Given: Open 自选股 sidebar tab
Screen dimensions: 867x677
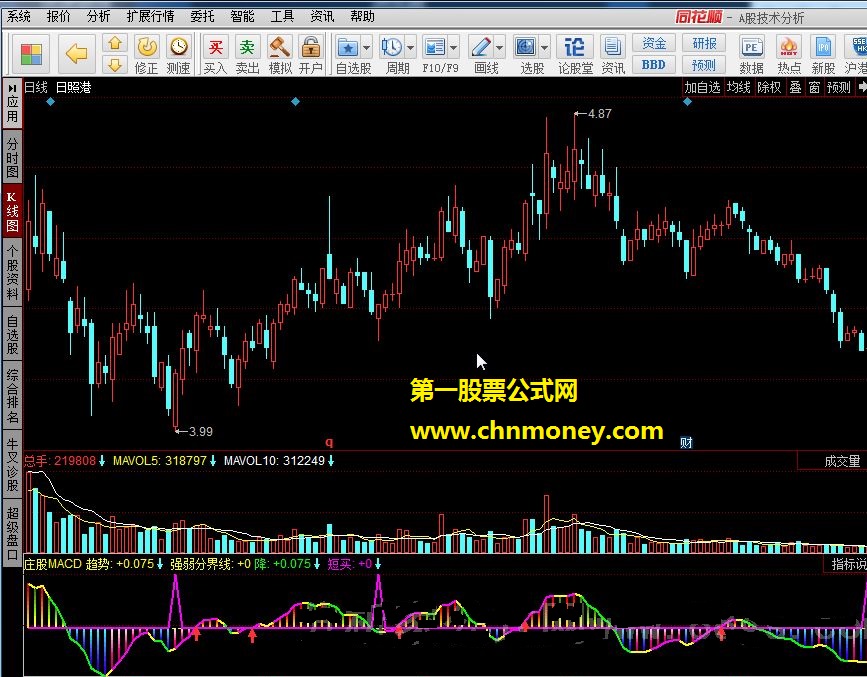Looking at the screenshot, I should tap(12, 335).
